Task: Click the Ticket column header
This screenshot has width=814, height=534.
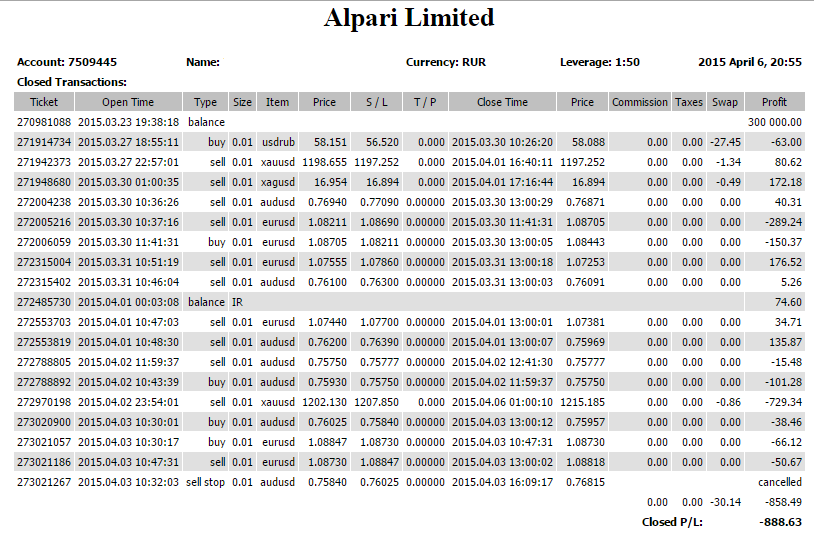Action: pyautogui.click(x=44, y=102)
